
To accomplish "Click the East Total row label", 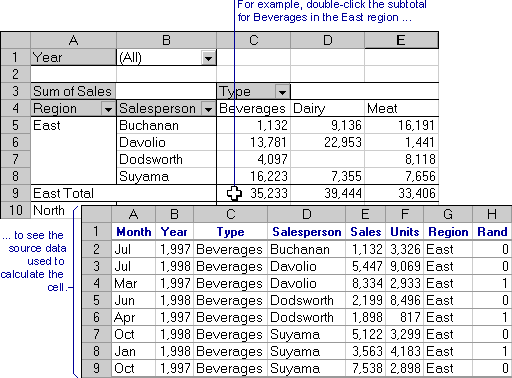I will (x=123, y=193).
